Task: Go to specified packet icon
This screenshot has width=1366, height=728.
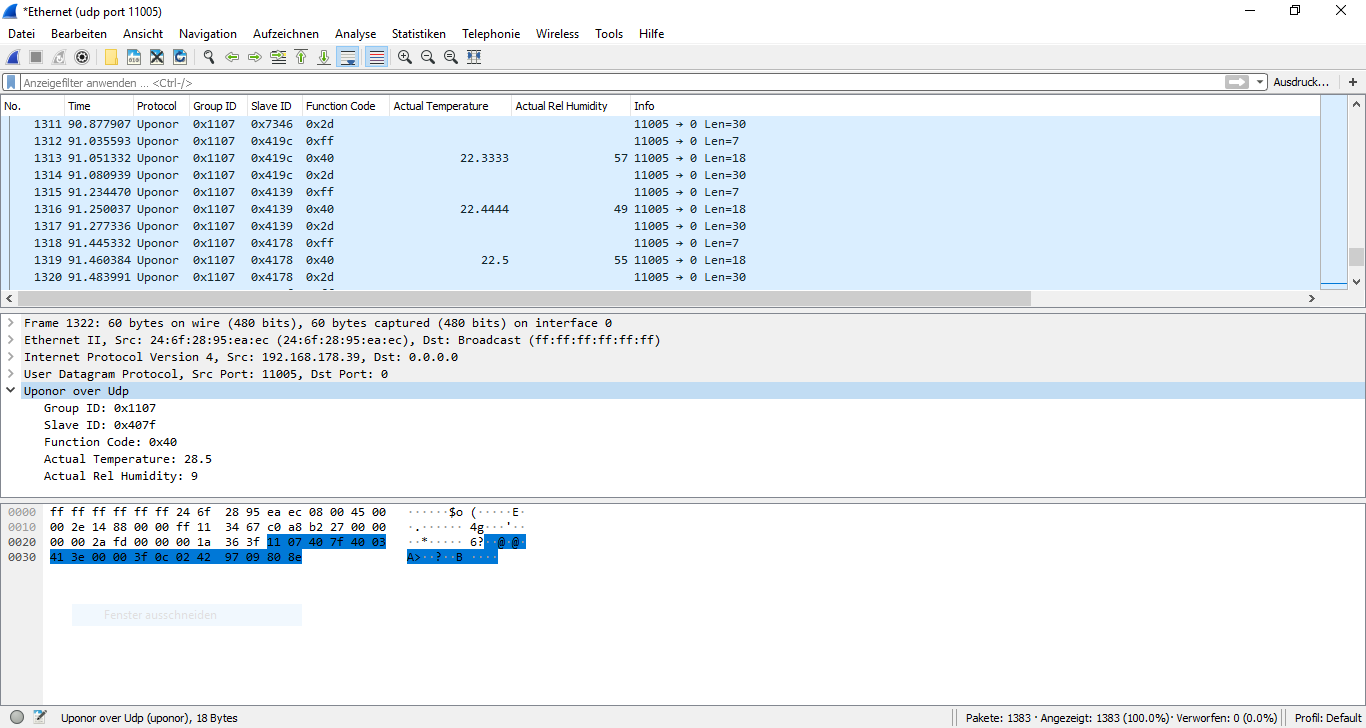Action: (x=278, y=57)
